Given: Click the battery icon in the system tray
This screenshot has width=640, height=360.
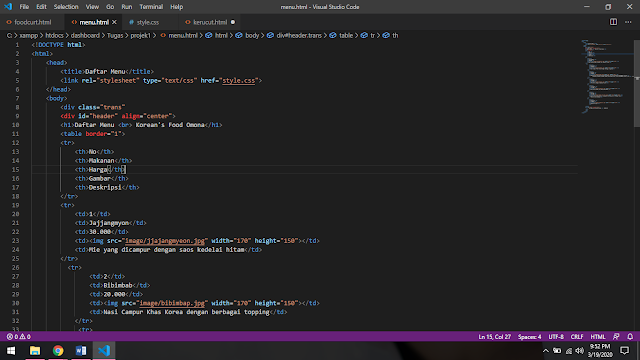Looking at the screenshot, I should pyautogui.click(x=557, y=351).
